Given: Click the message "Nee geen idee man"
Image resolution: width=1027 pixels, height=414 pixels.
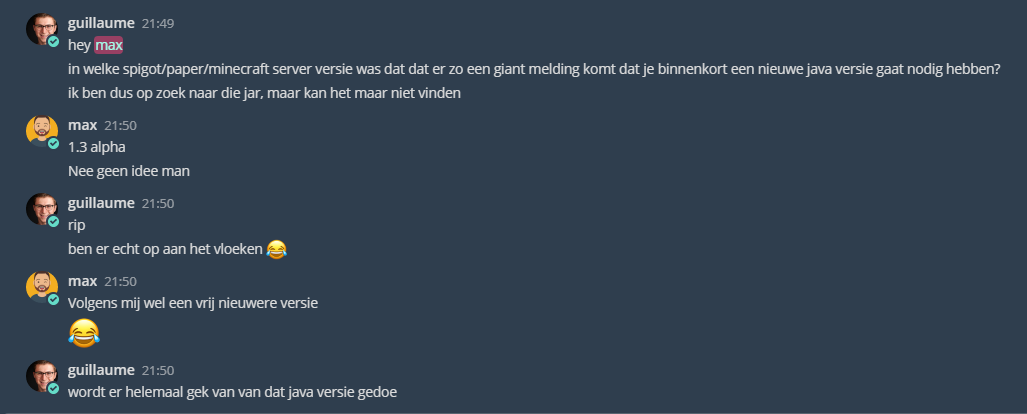Looking at the screenshot, I should pos(128,171).
